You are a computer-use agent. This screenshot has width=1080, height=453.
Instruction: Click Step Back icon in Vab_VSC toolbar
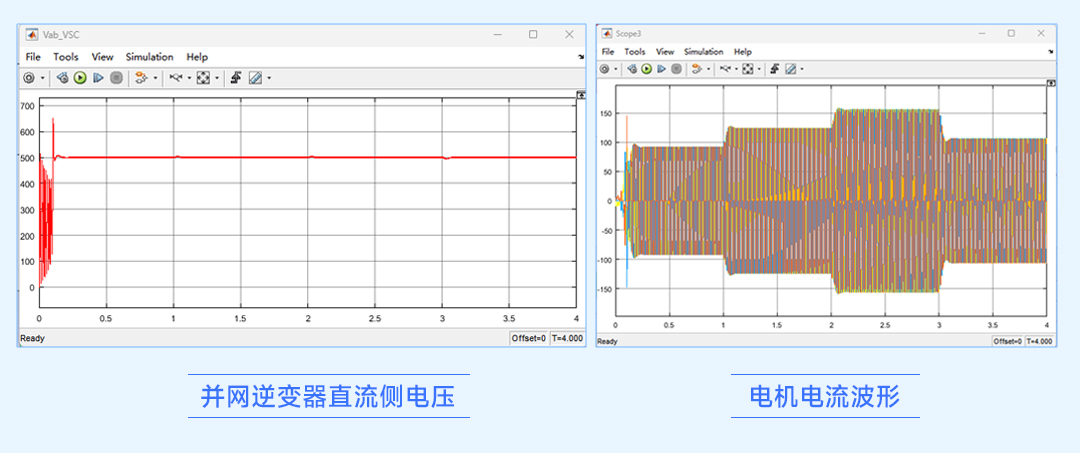click(x=62, y=78)
